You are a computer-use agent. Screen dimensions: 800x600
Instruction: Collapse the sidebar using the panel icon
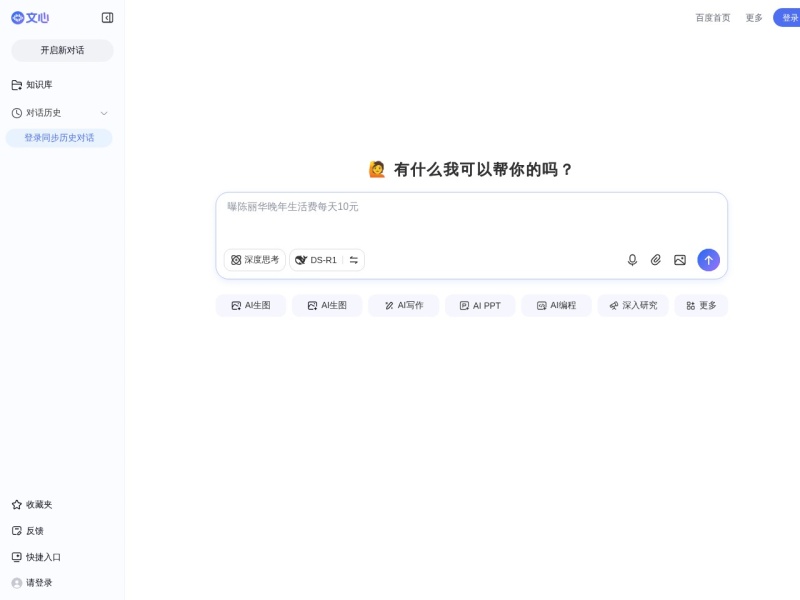click(x=107, y=17)
